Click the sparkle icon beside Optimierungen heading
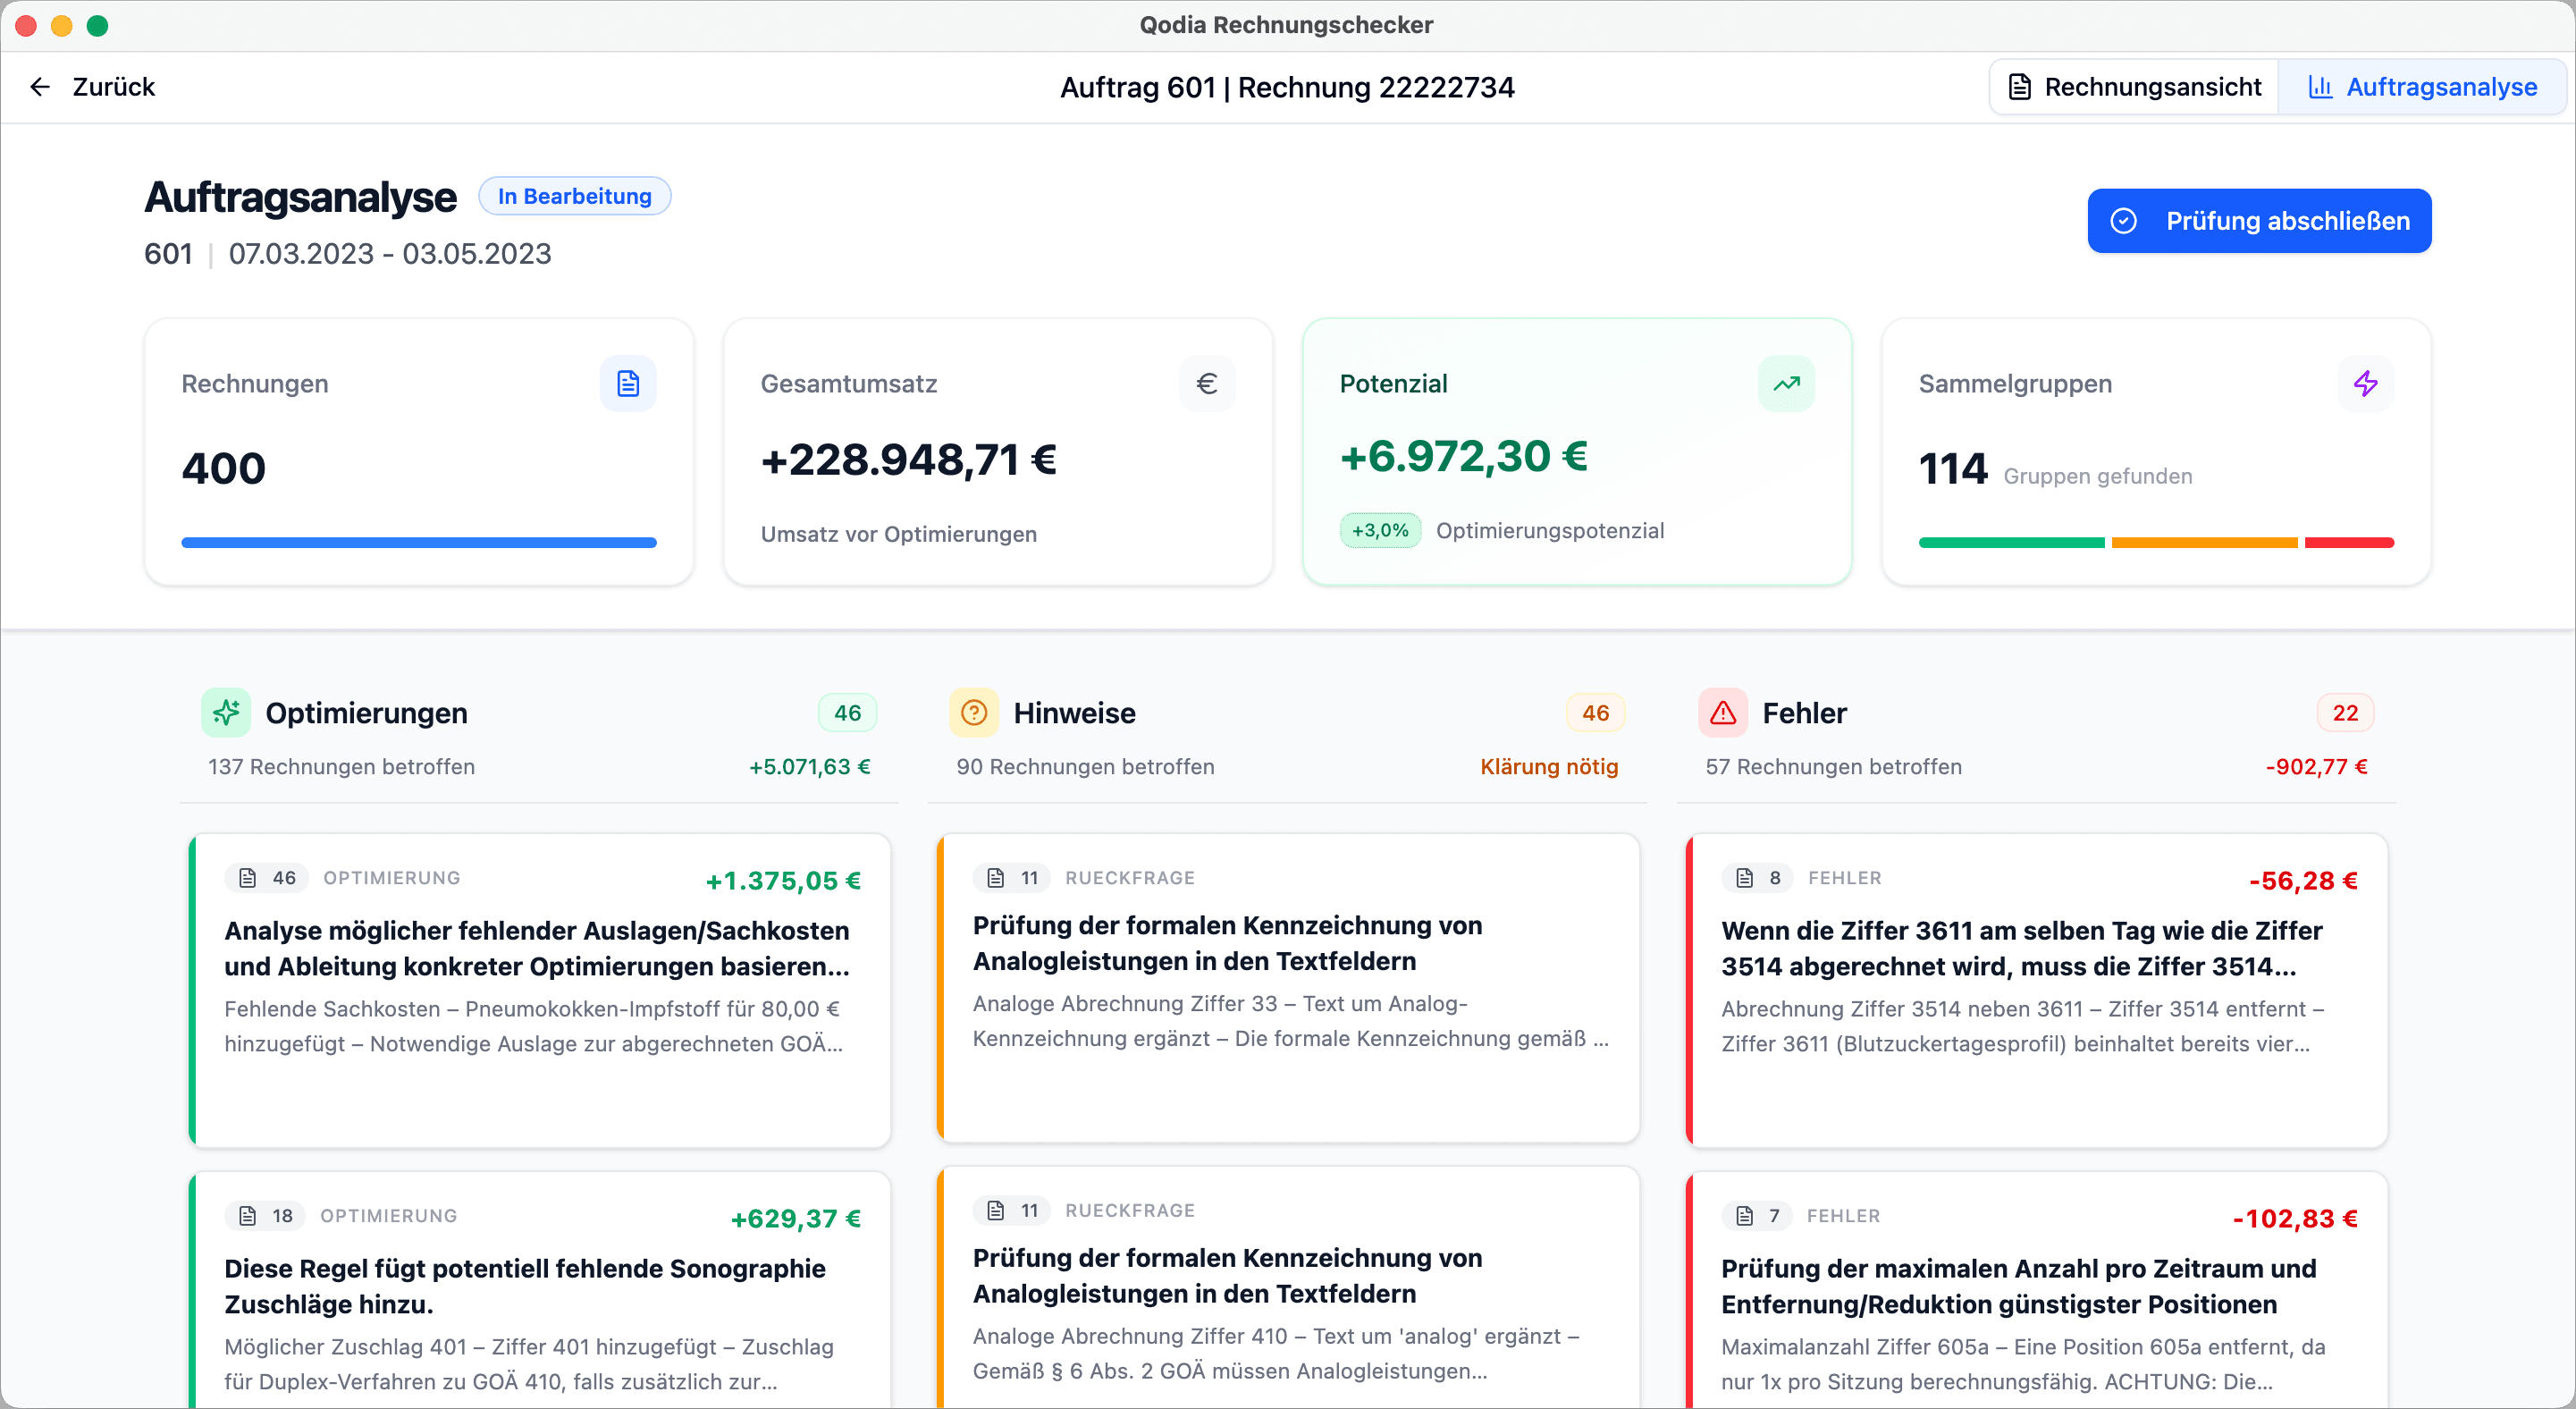 (226, 713)
